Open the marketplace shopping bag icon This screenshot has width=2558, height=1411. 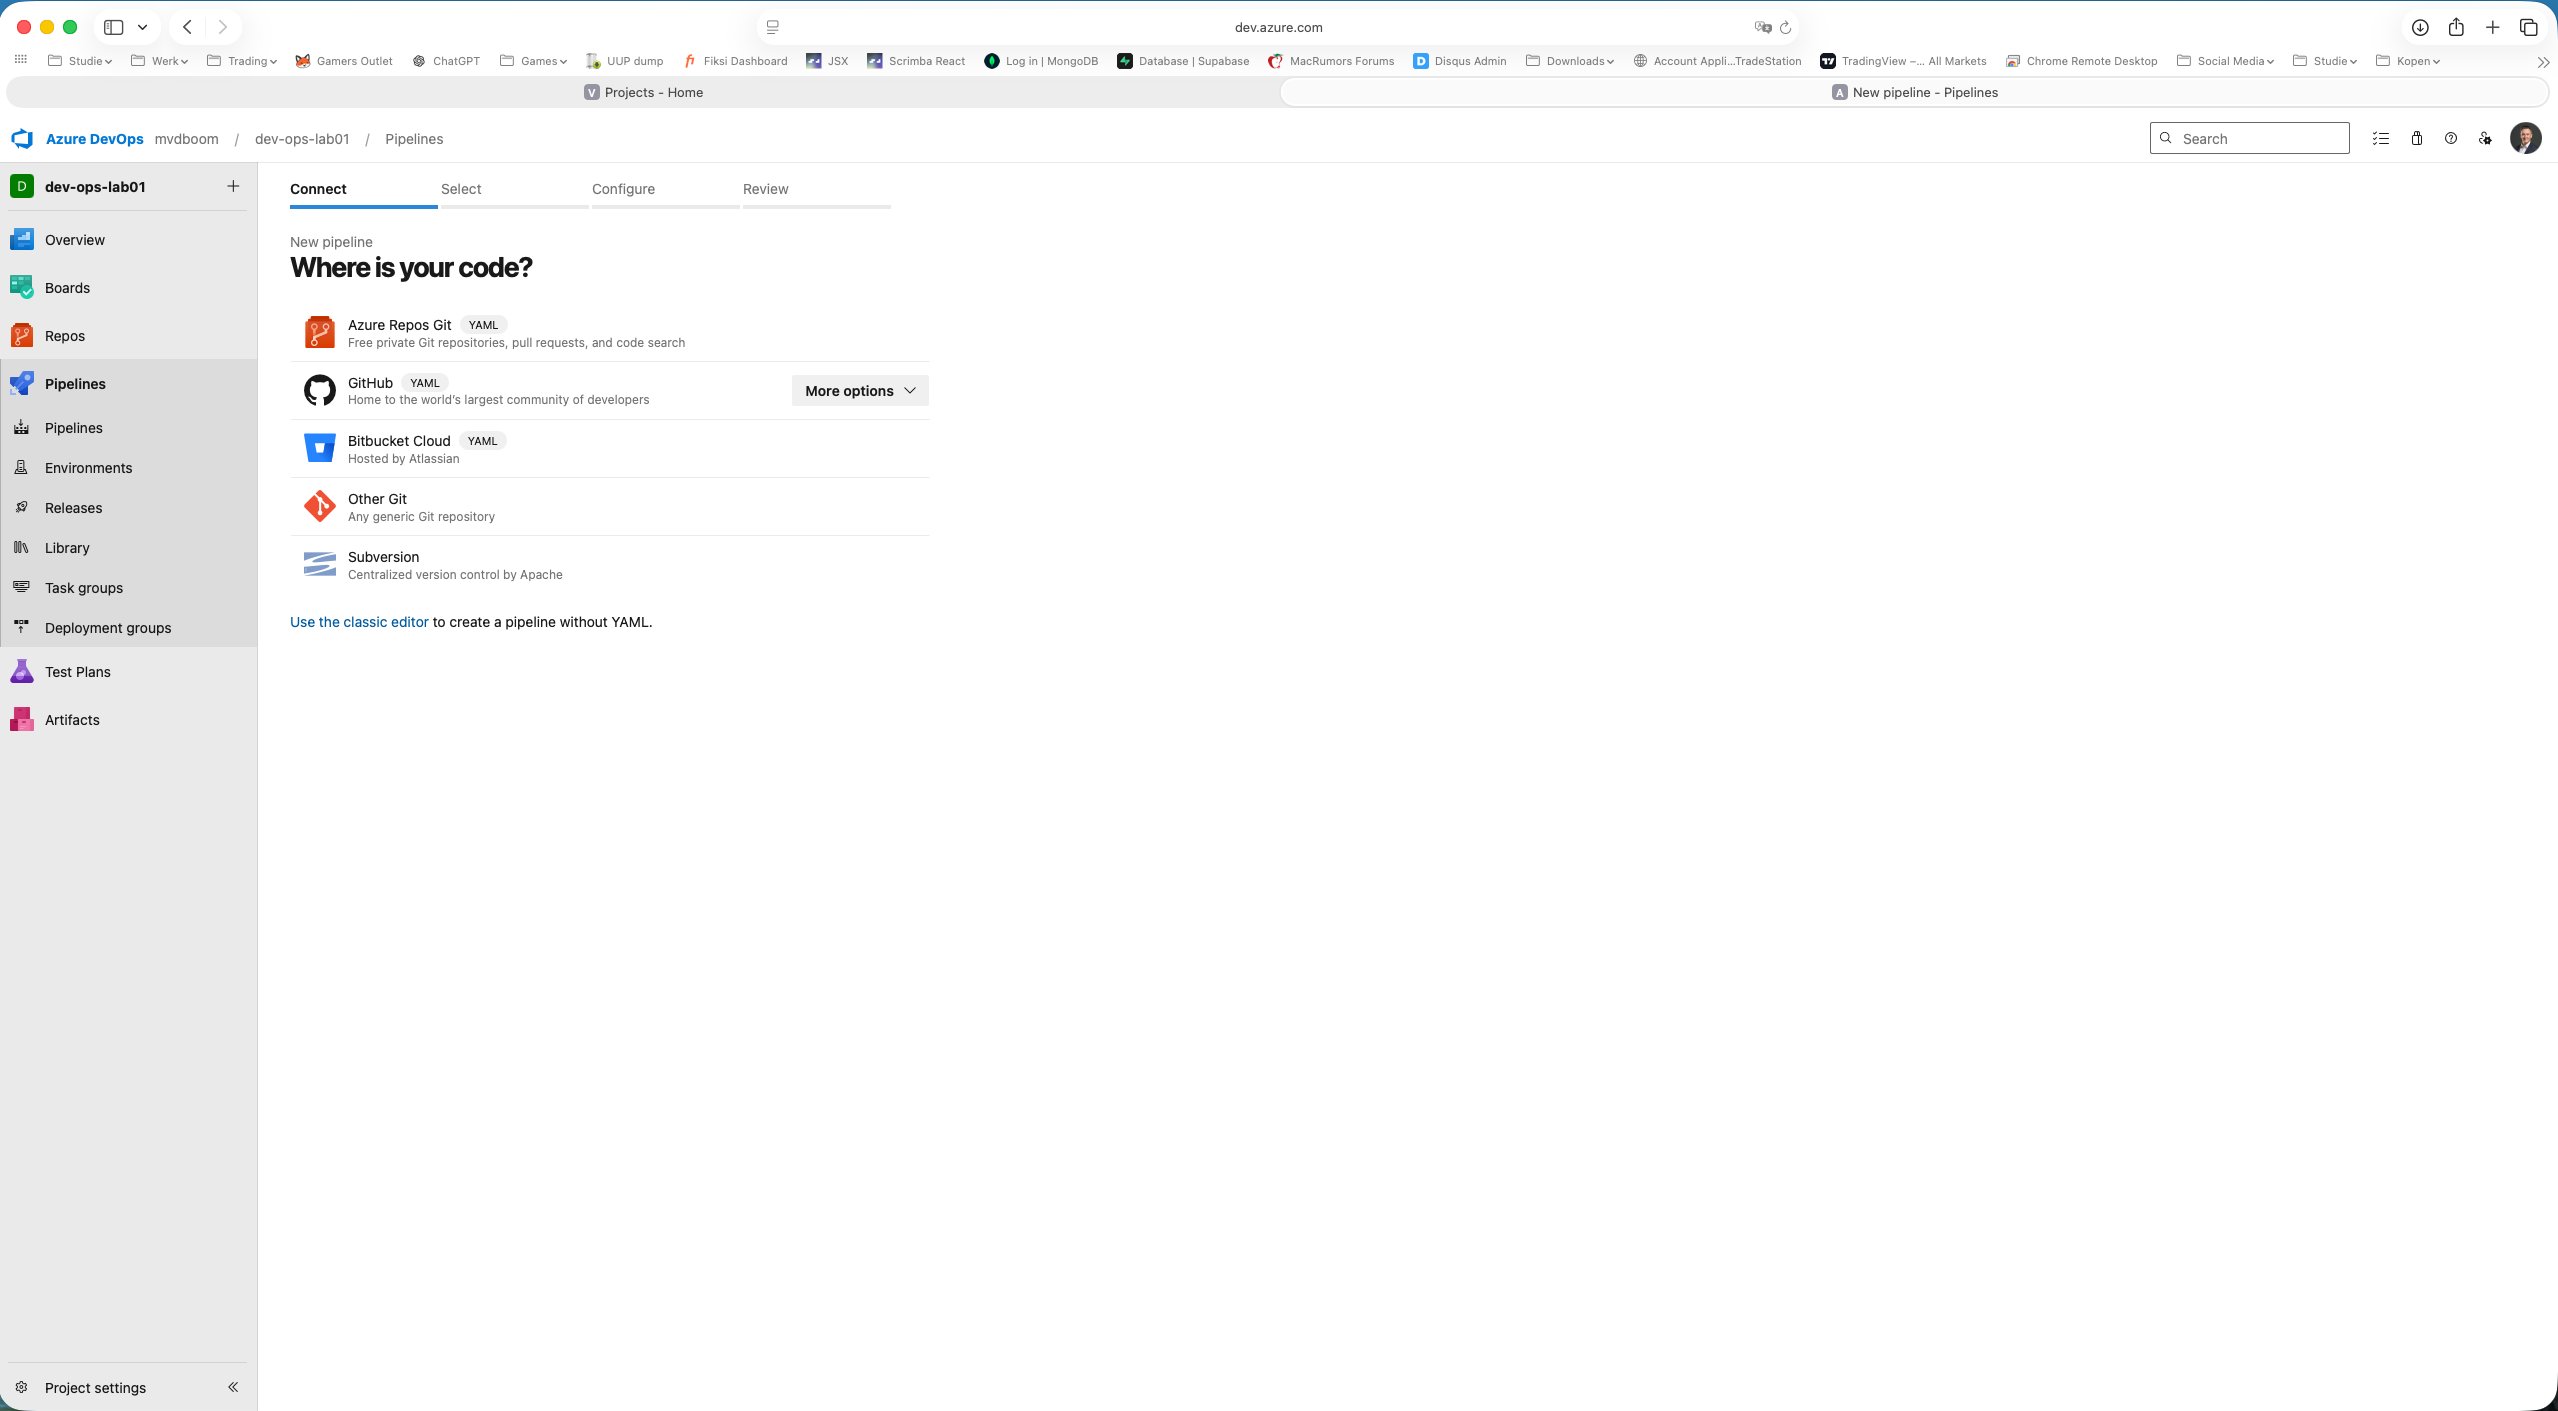[2416, 139]
